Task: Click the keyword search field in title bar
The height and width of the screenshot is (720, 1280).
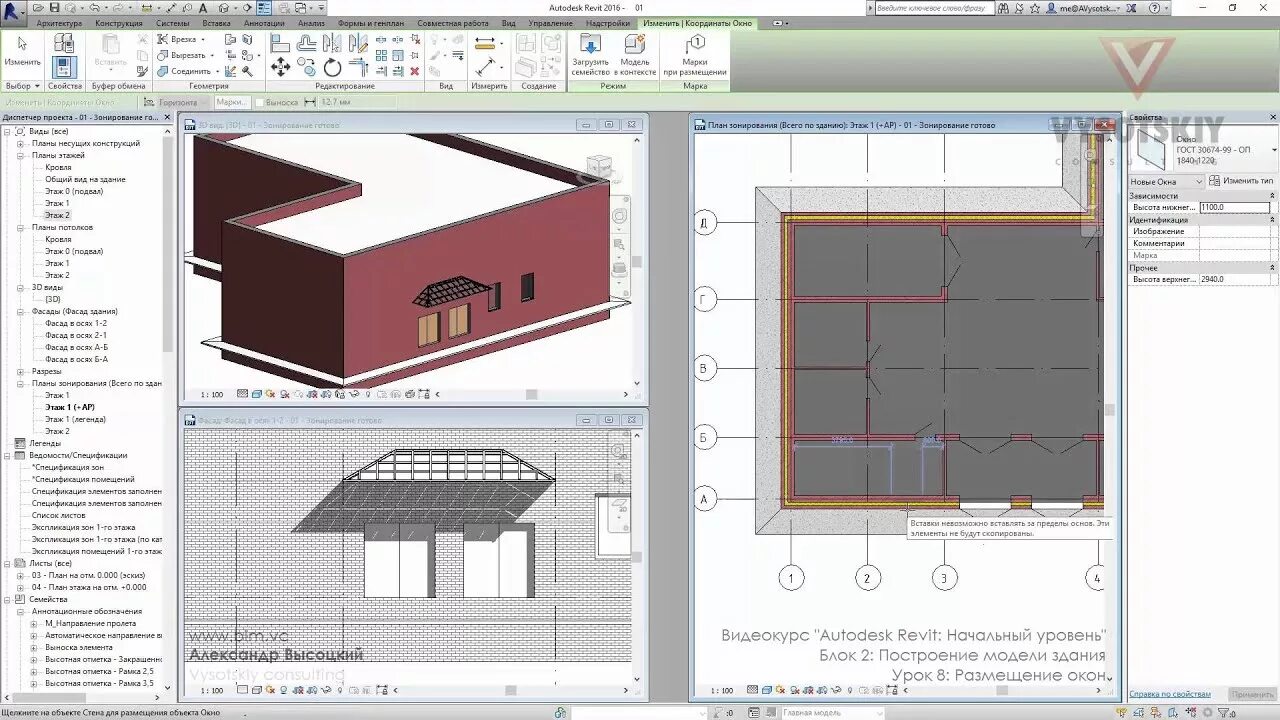Action: click(x=936, y=8)
